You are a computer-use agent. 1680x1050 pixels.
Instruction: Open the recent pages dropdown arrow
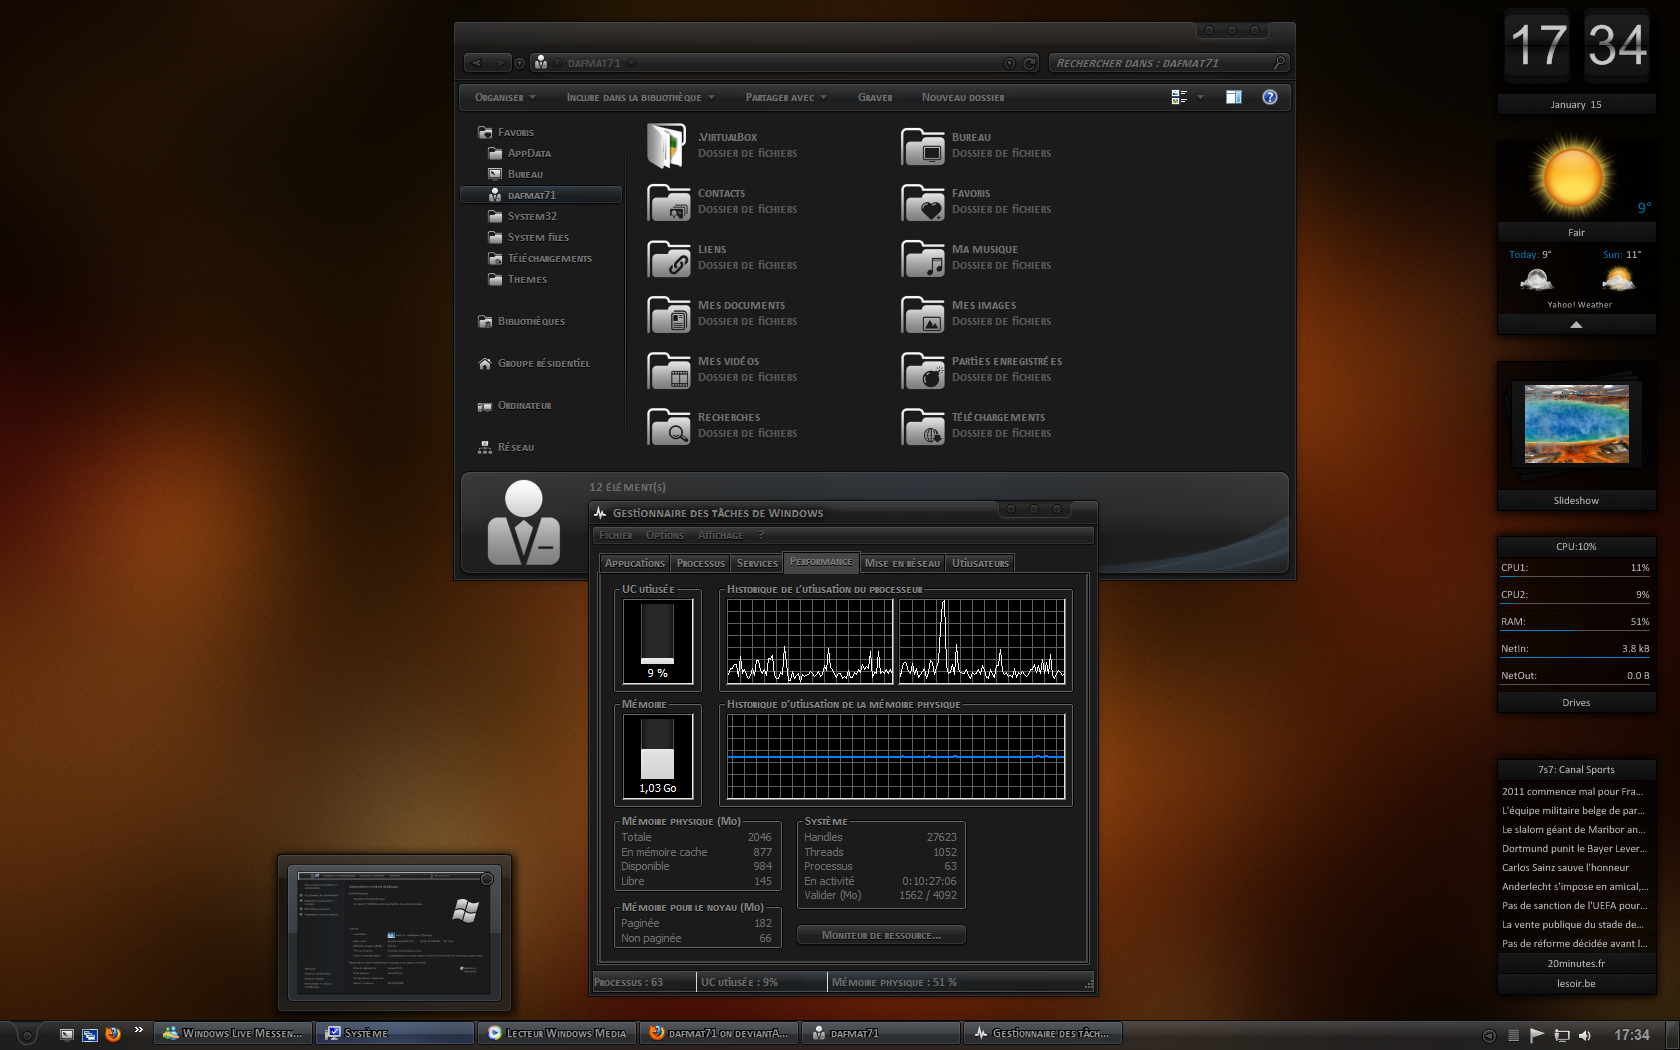click(x=519, y=63)
